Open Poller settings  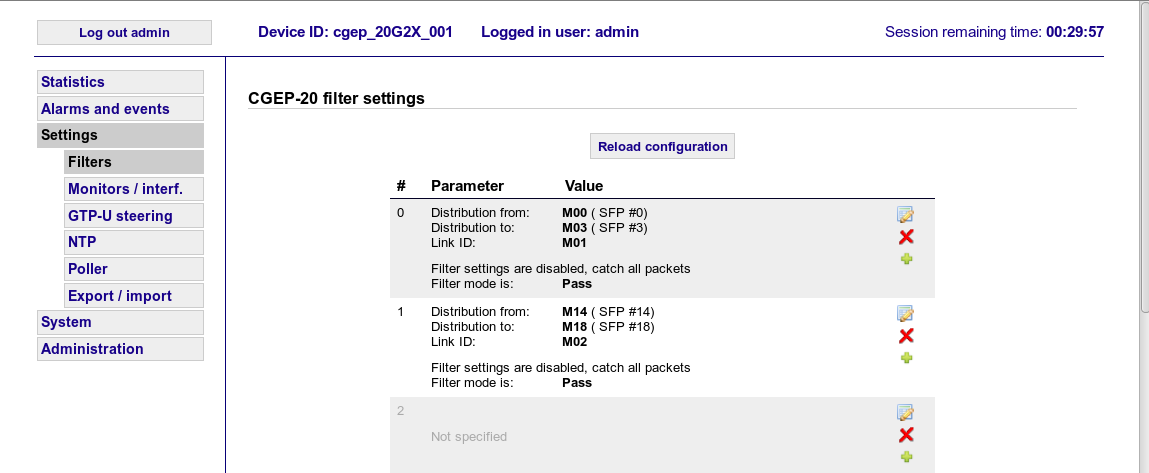[x=134, y=269]
